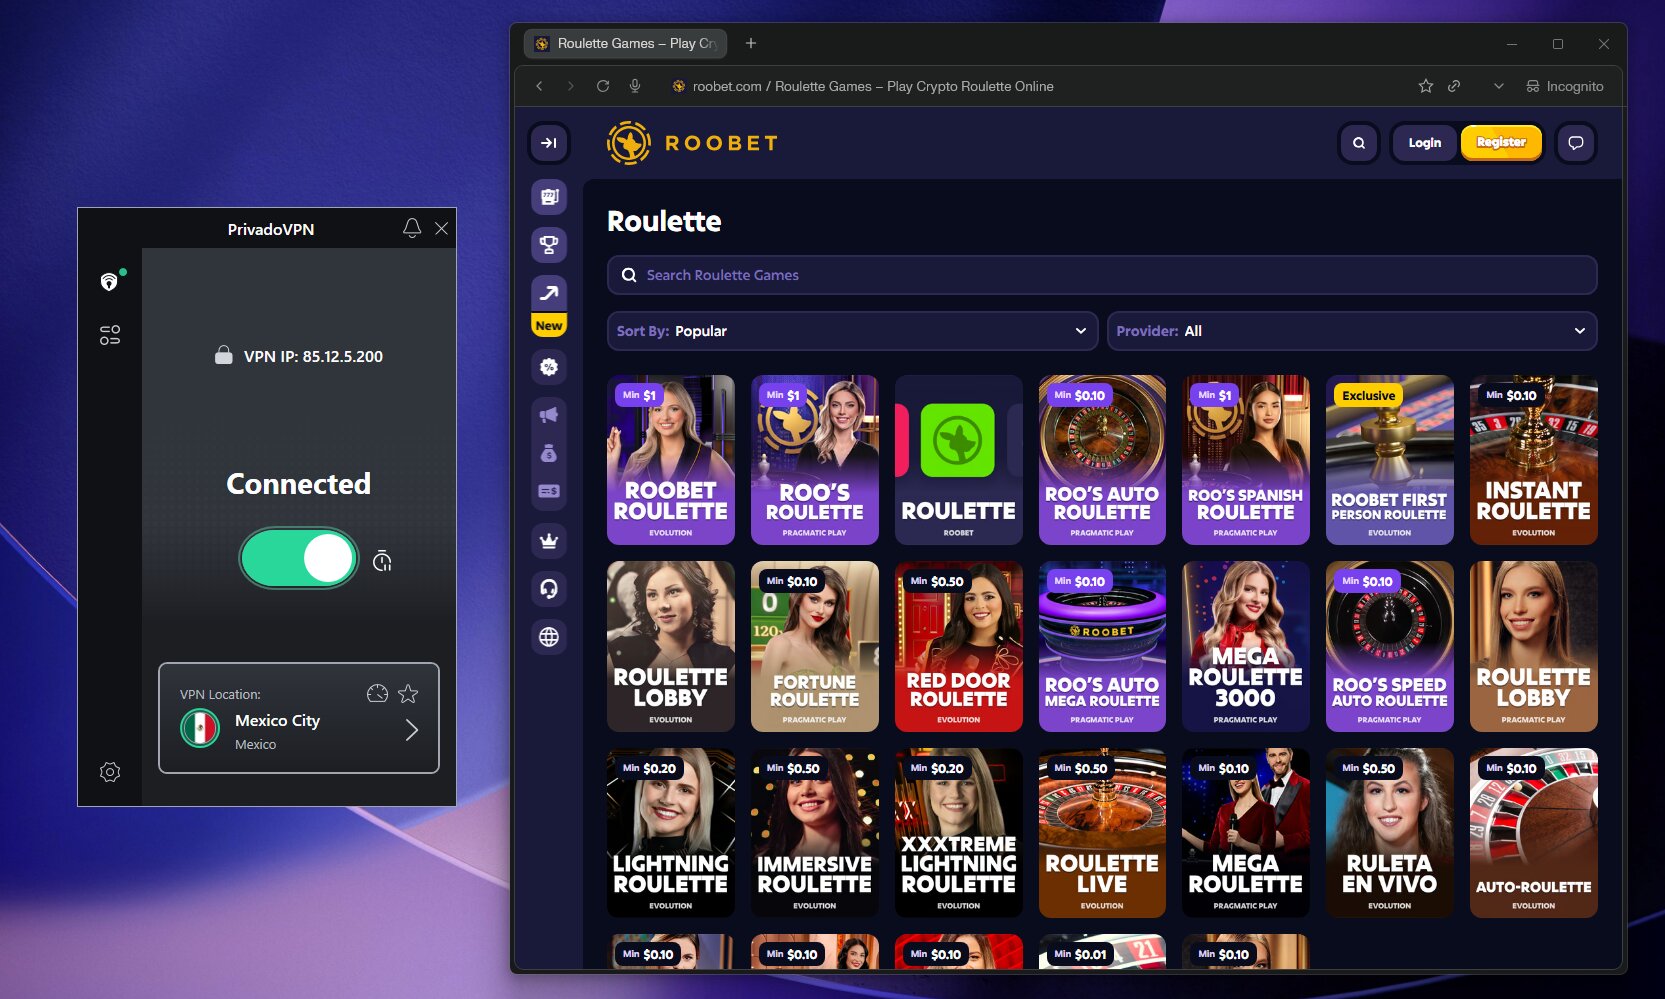This screenshot has height=999, width=1665.
Task: Open Roulette Lobby Pragmatic Play card
Action: click(x=1534, y=646)
